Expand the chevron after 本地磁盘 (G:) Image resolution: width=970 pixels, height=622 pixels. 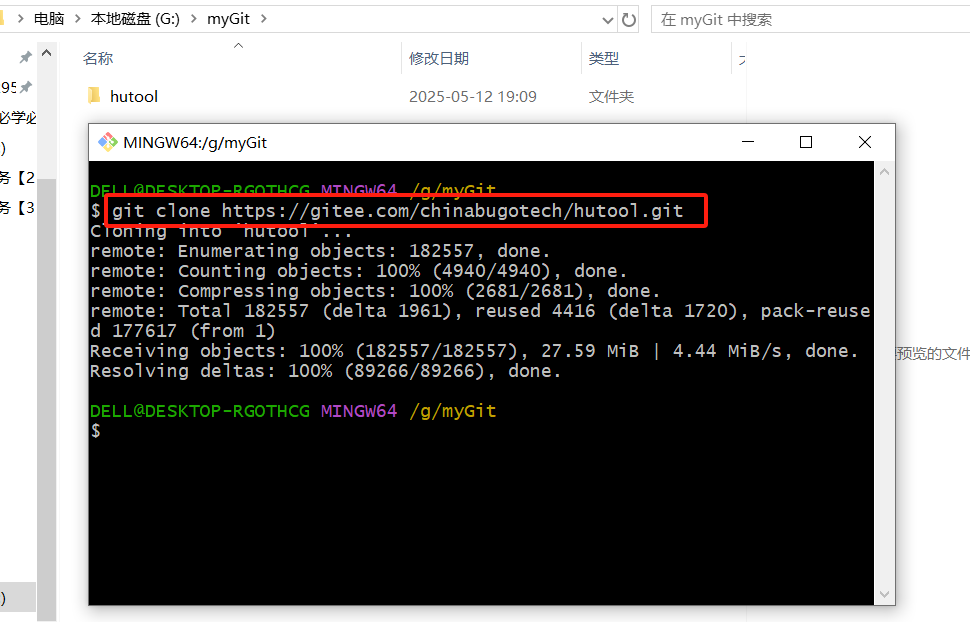194,19
